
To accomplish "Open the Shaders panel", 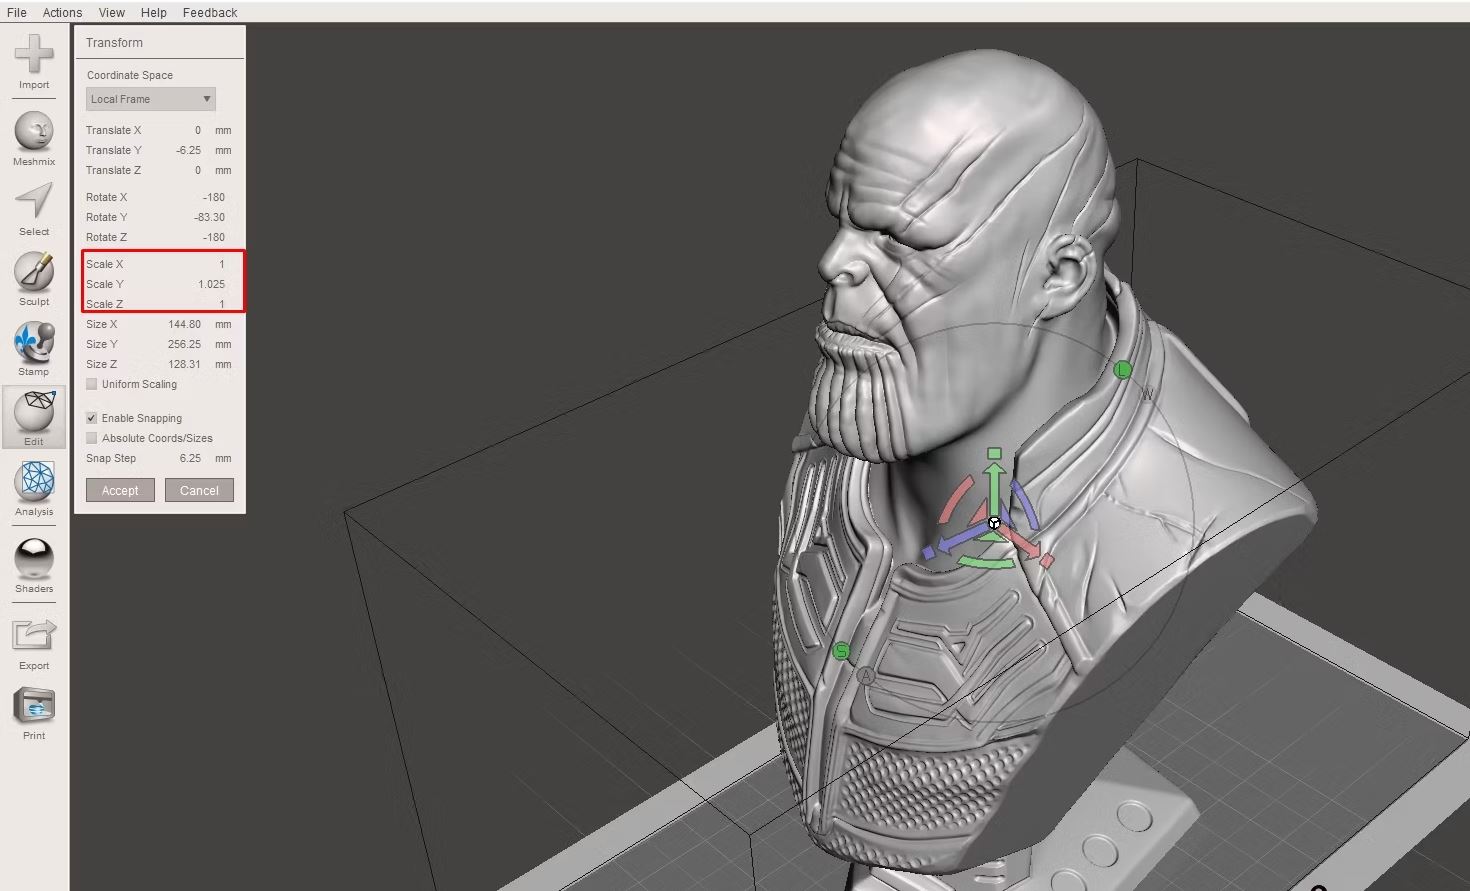I will point(34,566).
